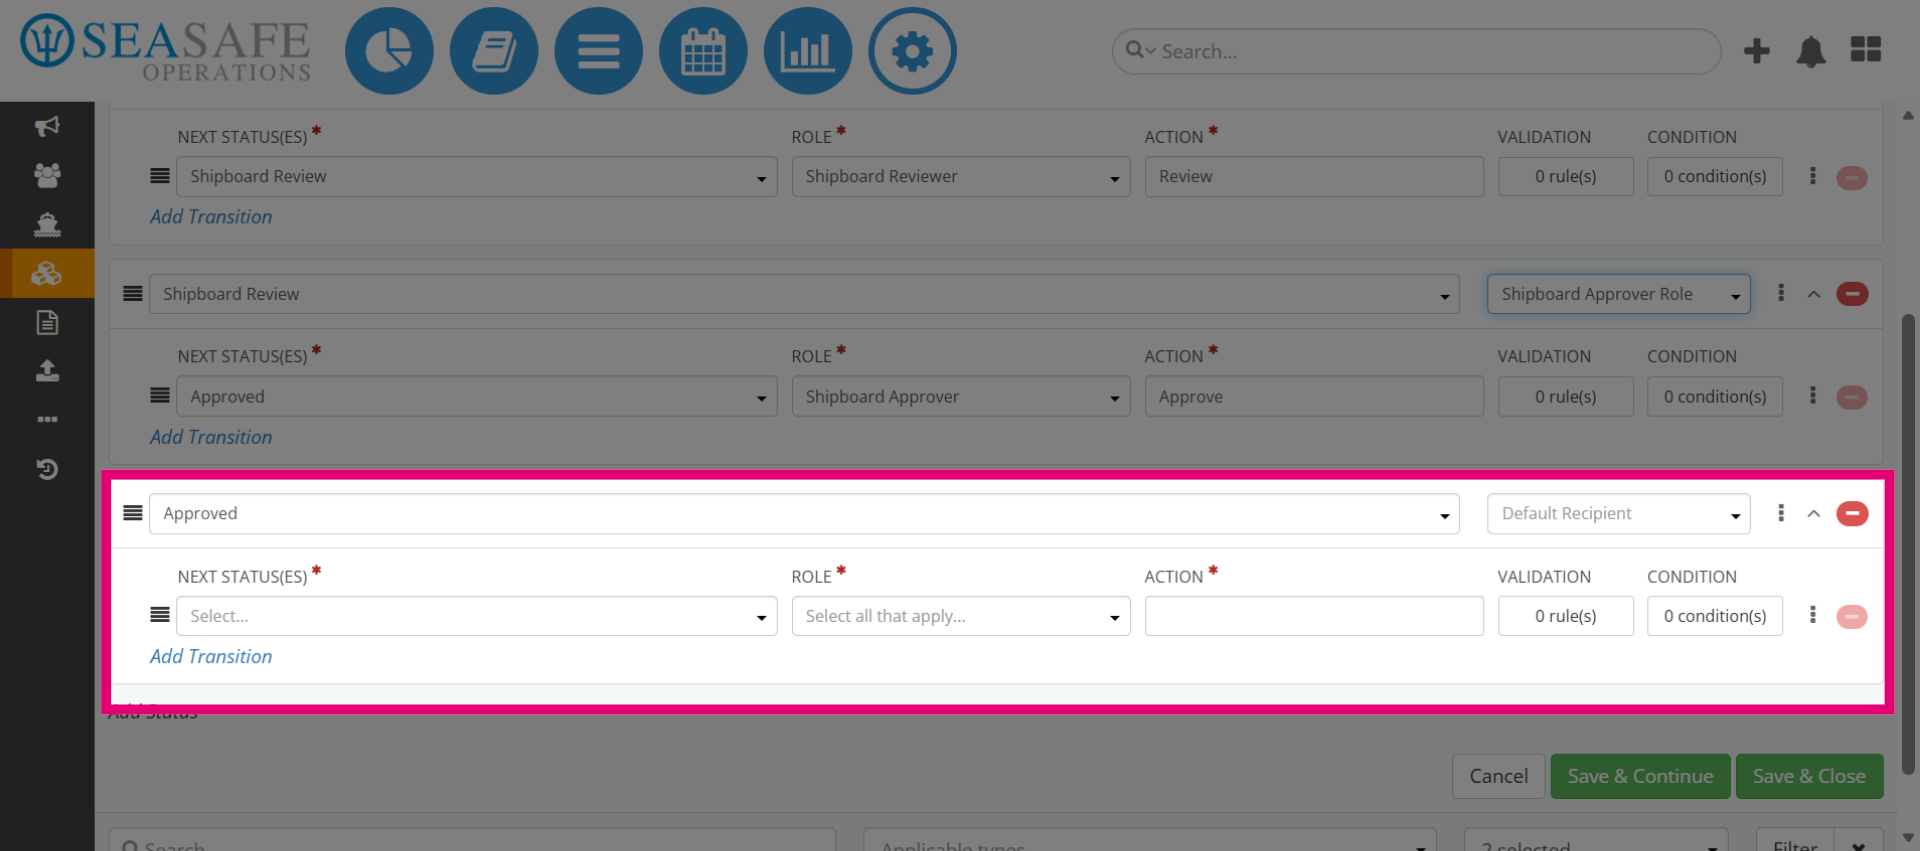Open 0 rule(s) for Approve action
The width and height of the screenshot is (1920, 851).
click(x=1565, y=396)
